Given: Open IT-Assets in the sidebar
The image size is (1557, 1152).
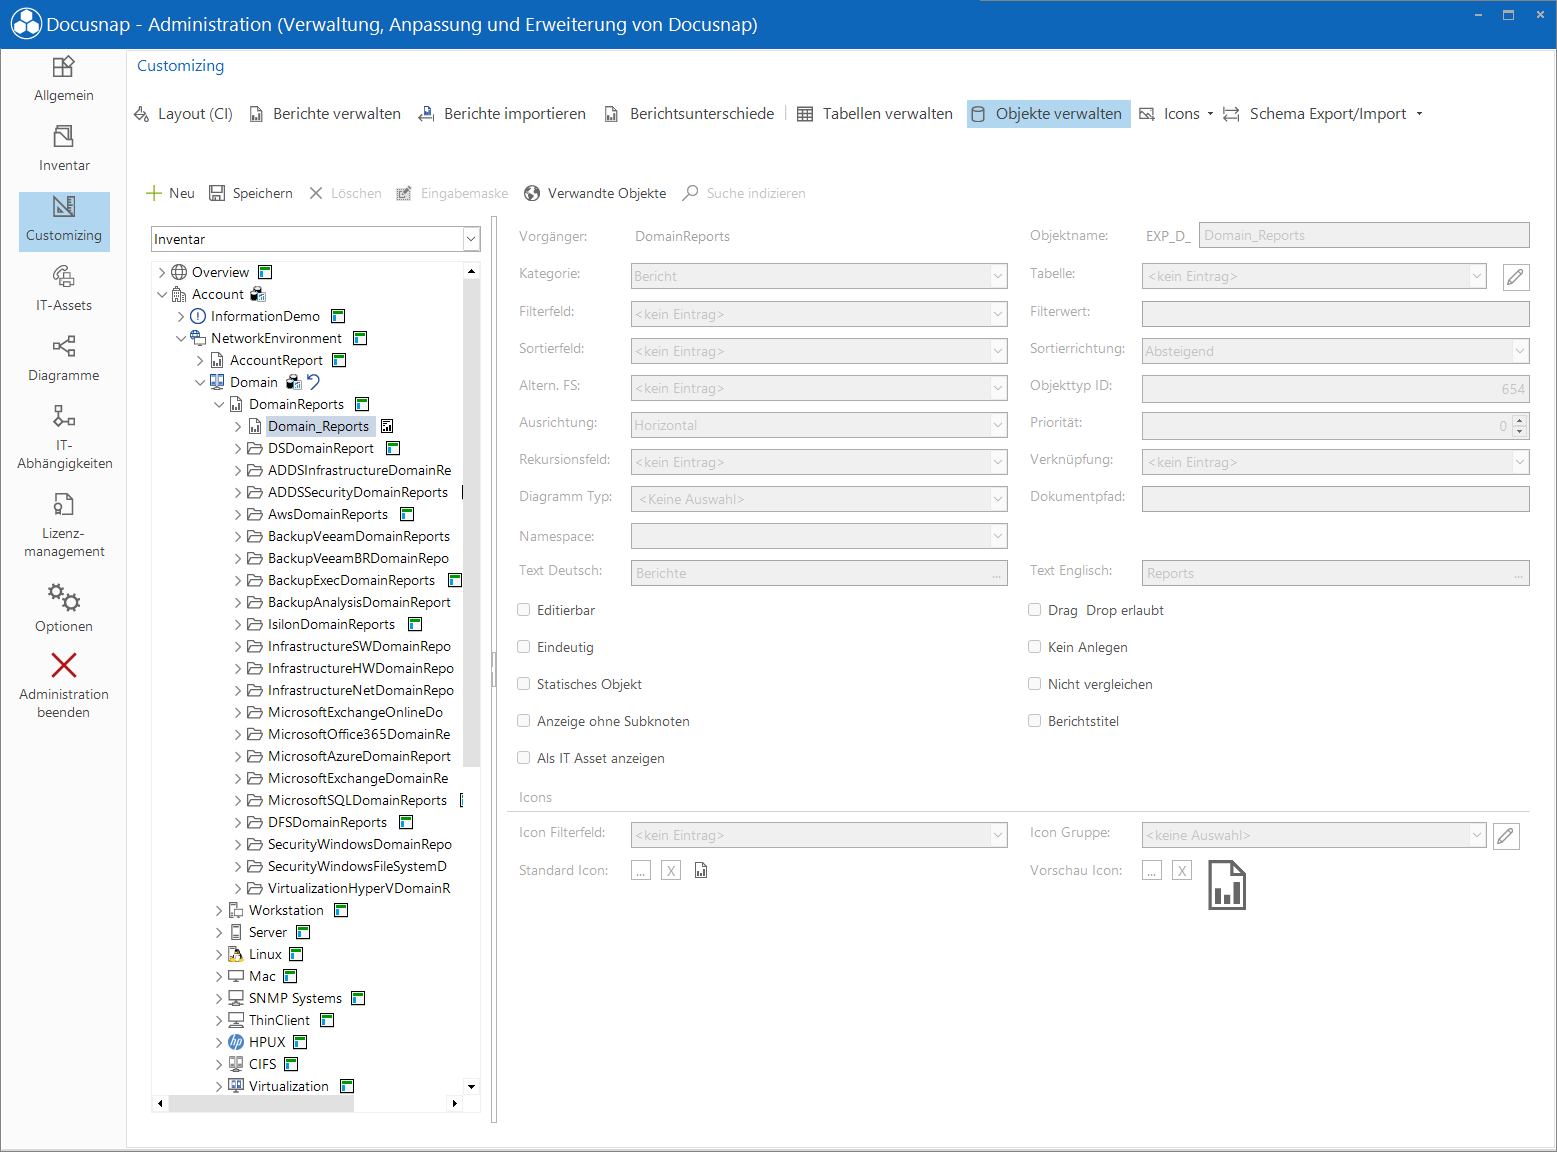Looking at the screenshot, I should [x=64, y=290].
